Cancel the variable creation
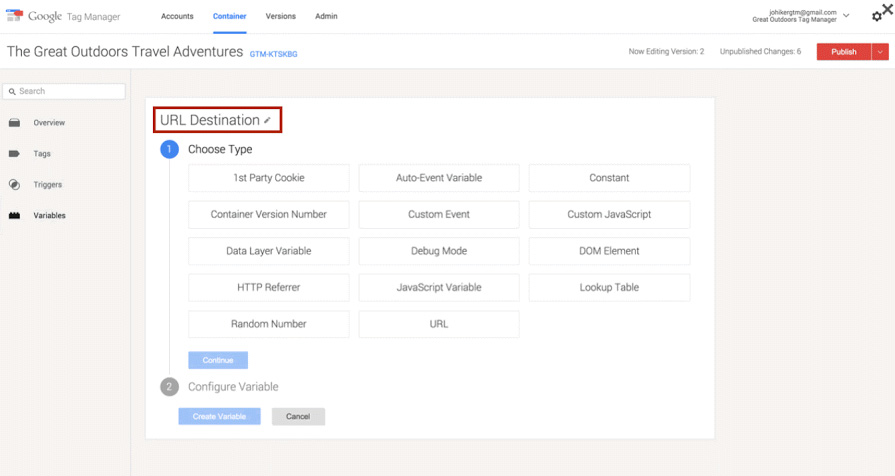This screenshot has height=476, width=895. [298, 416]
